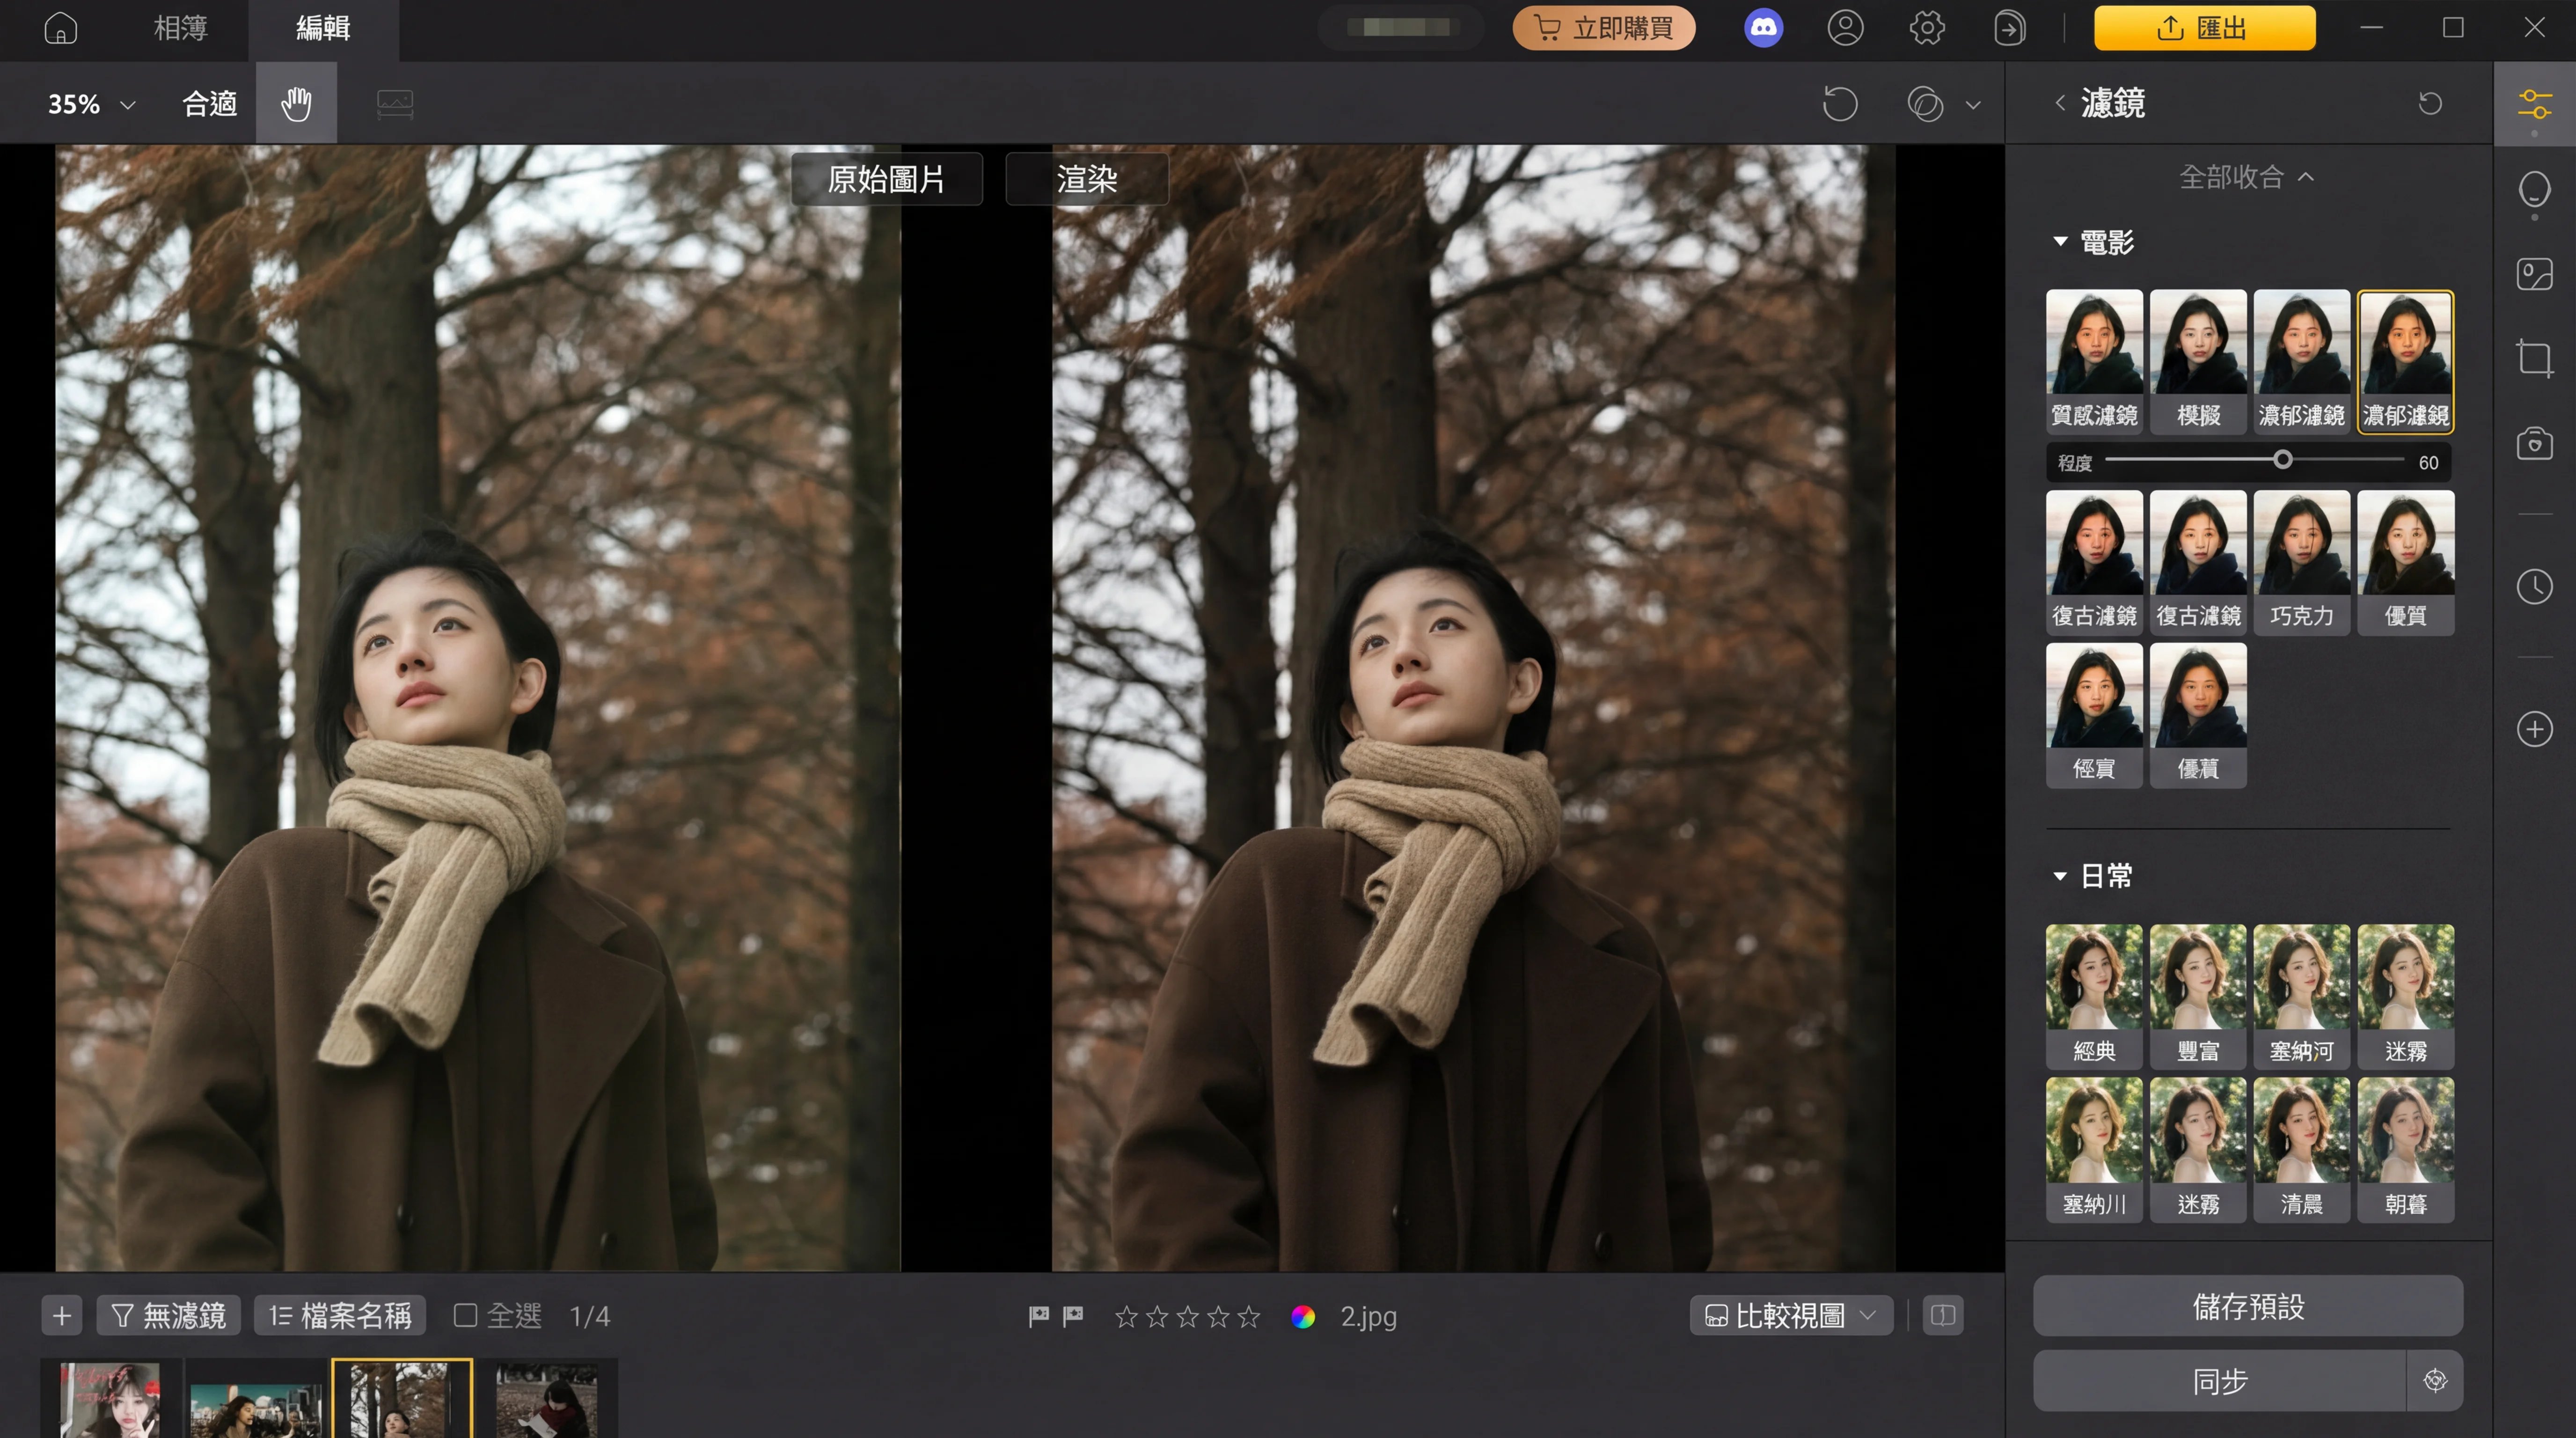Image resolution: width=2576 pixels, height=1438 pixels.
Task: Check the 全選 select all checkbox
Action: click(x=465, y=1315)
